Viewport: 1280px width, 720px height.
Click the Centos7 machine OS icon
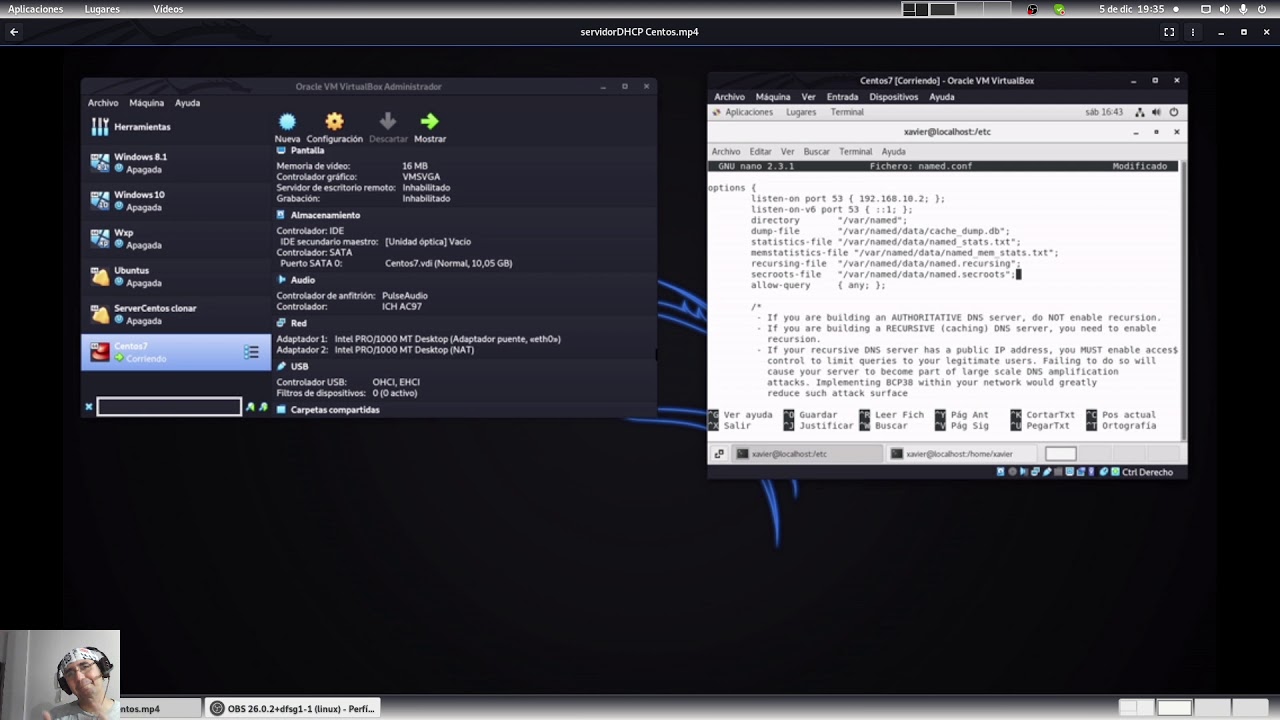tap(100, 352)
